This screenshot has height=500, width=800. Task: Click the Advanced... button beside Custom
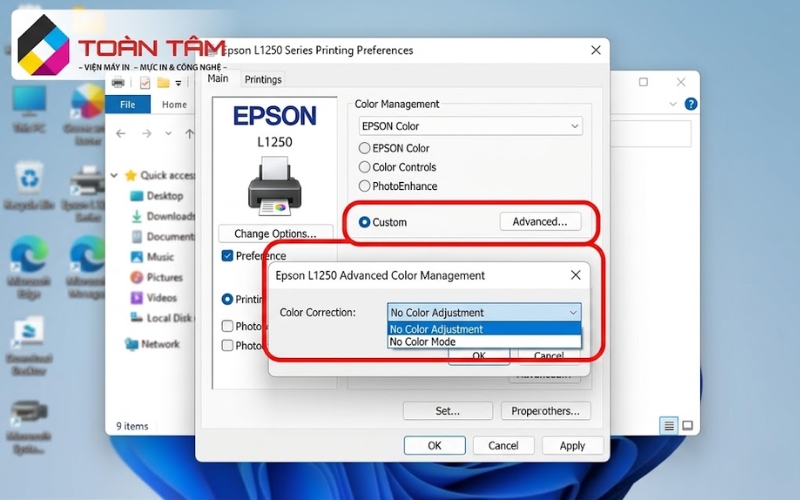coord(540,222)
